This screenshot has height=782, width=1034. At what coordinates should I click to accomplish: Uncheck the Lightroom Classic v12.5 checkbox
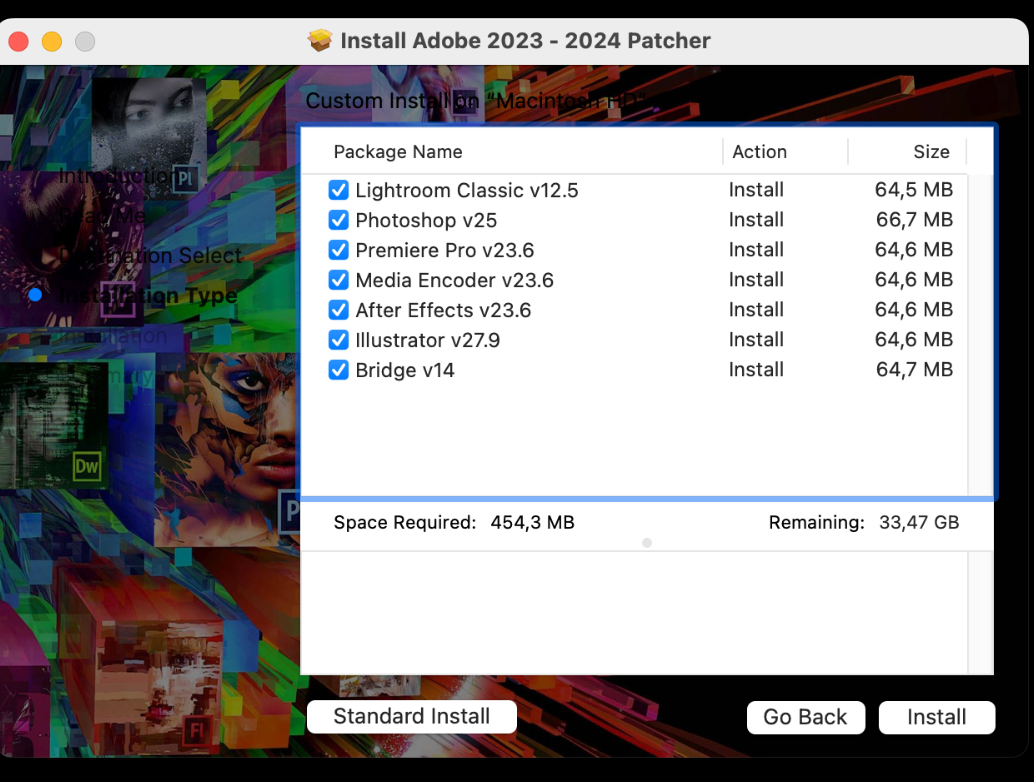pyautogui.click(x=338, y=190)
